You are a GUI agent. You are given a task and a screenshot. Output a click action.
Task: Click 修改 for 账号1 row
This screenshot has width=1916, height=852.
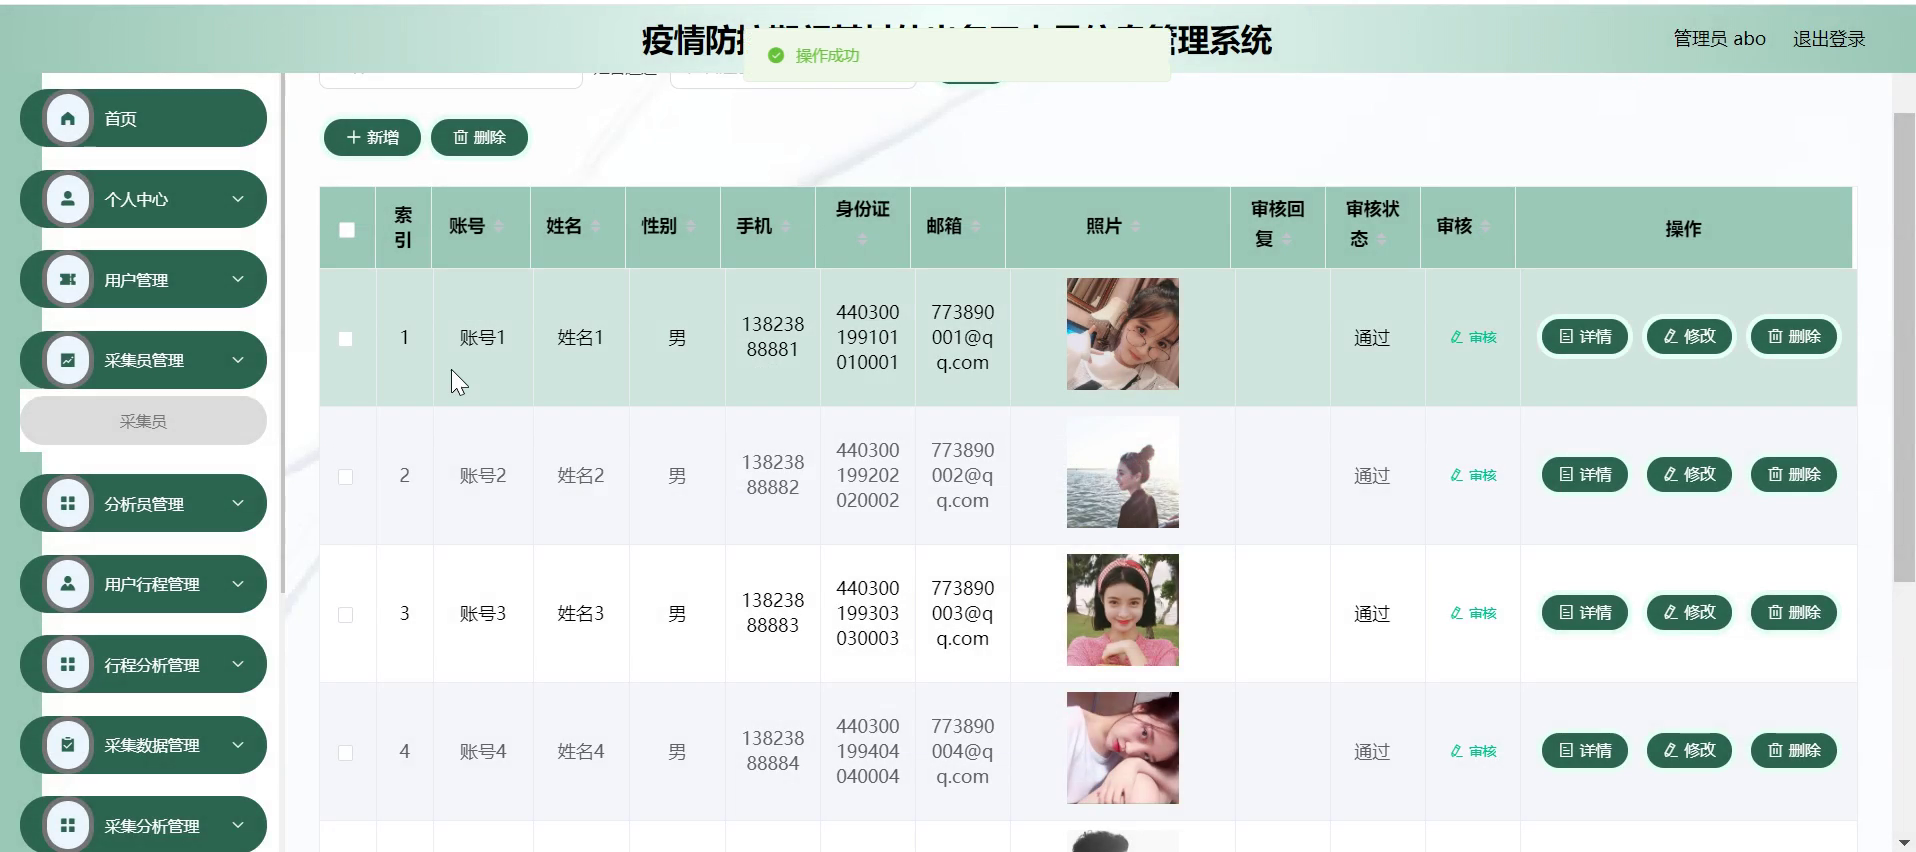(x=1689, y=337)
